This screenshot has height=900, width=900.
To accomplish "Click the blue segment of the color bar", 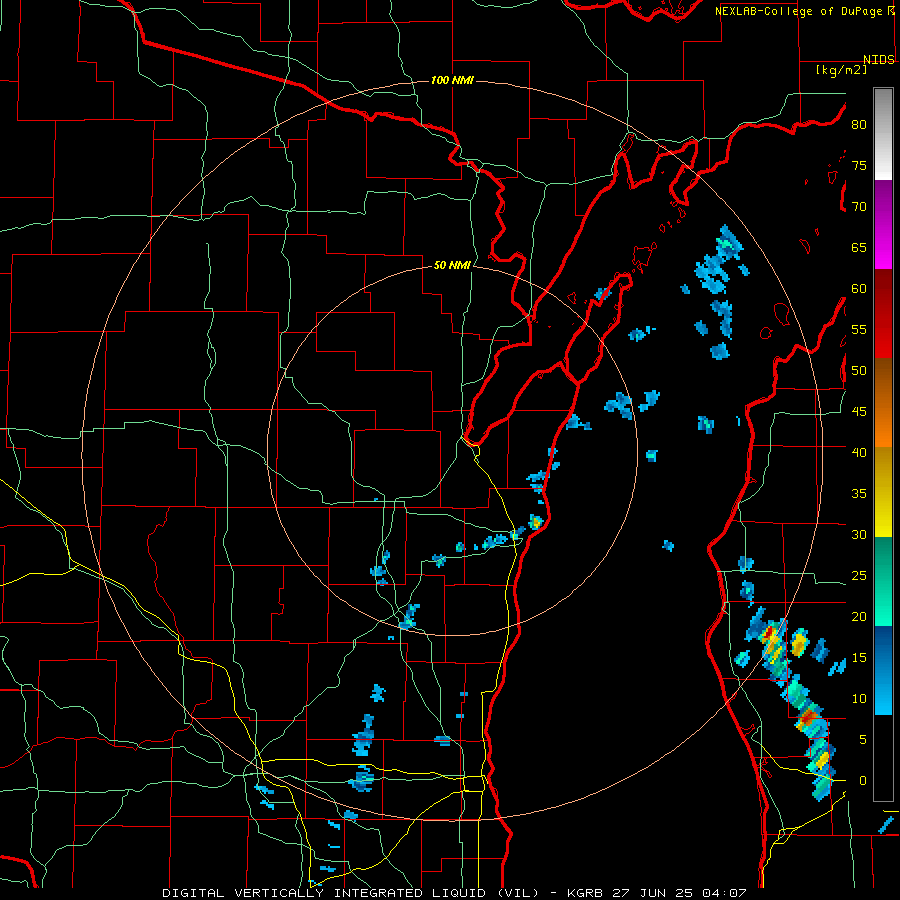I will [x=883, y=670].
